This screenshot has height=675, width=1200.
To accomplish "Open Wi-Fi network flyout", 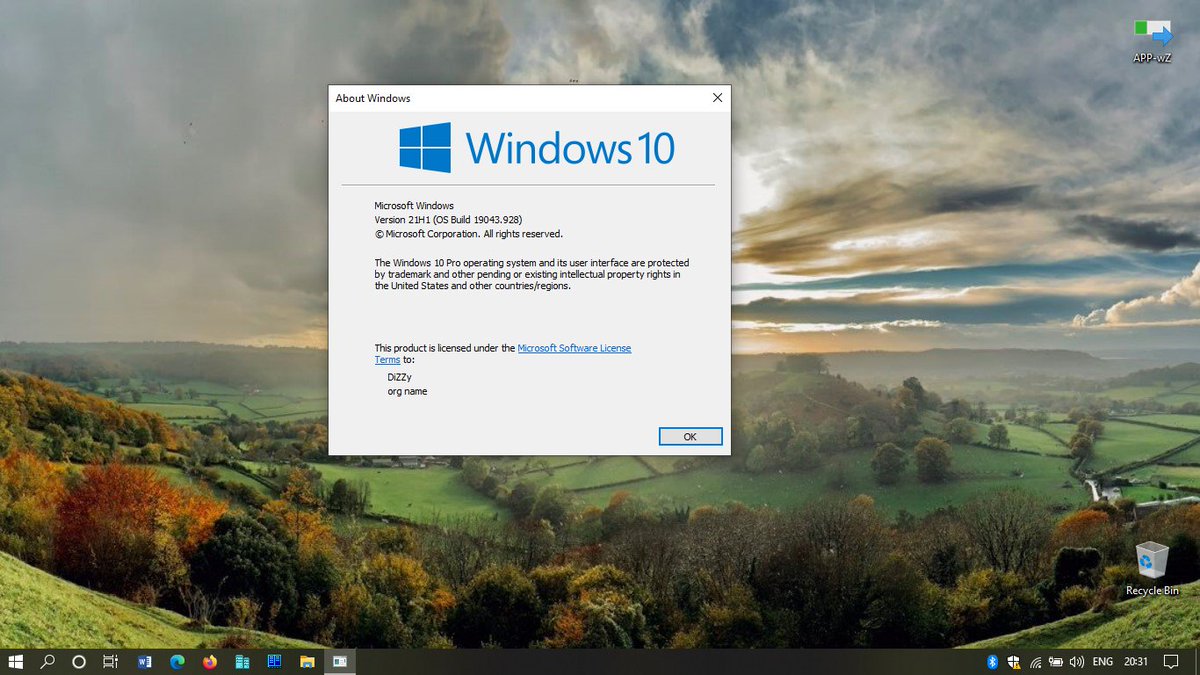I will (1035, 661).
